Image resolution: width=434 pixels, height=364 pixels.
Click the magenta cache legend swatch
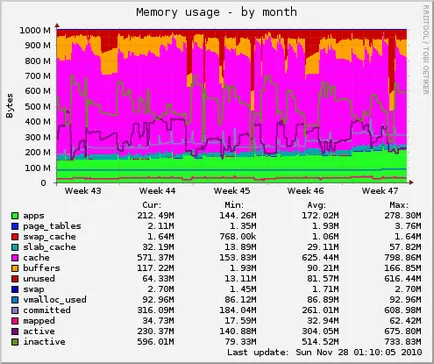[x=15, y=258]
